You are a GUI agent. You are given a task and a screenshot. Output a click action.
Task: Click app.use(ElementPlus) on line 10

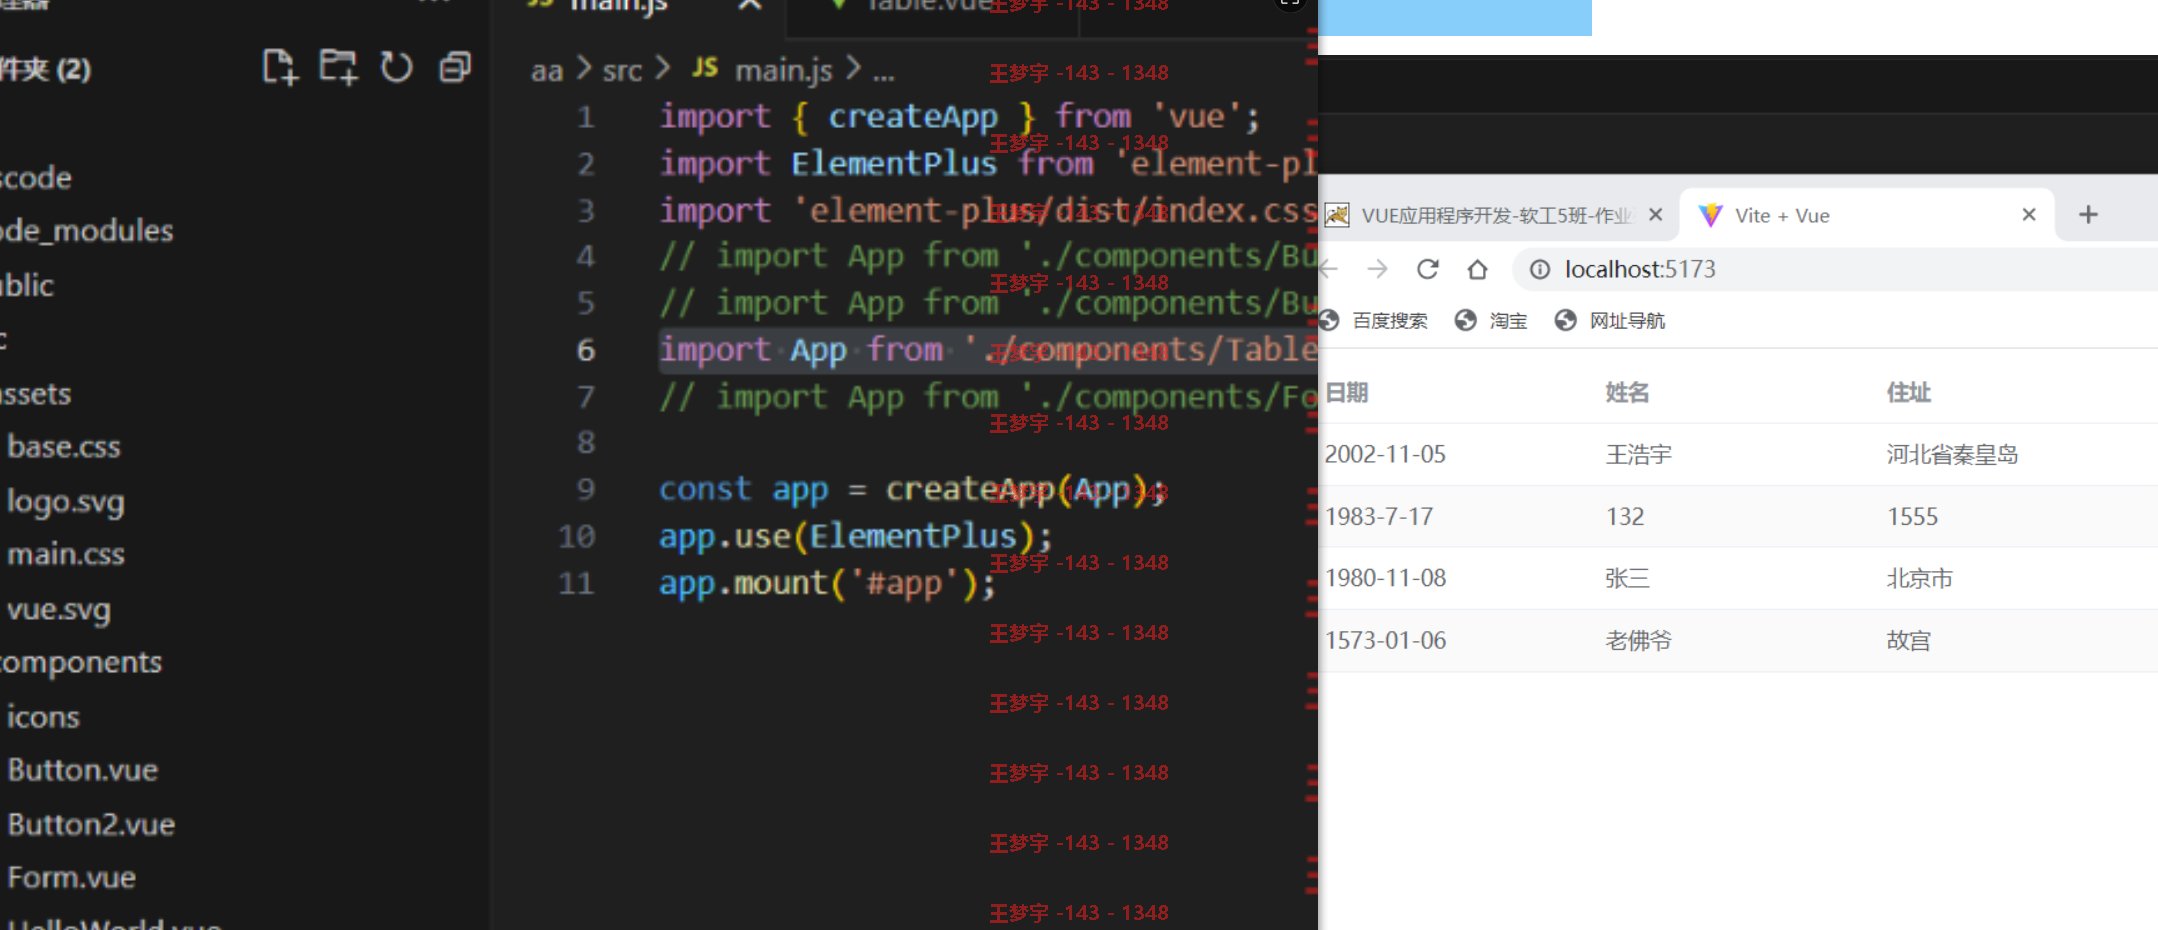click(x=855, y=537)
